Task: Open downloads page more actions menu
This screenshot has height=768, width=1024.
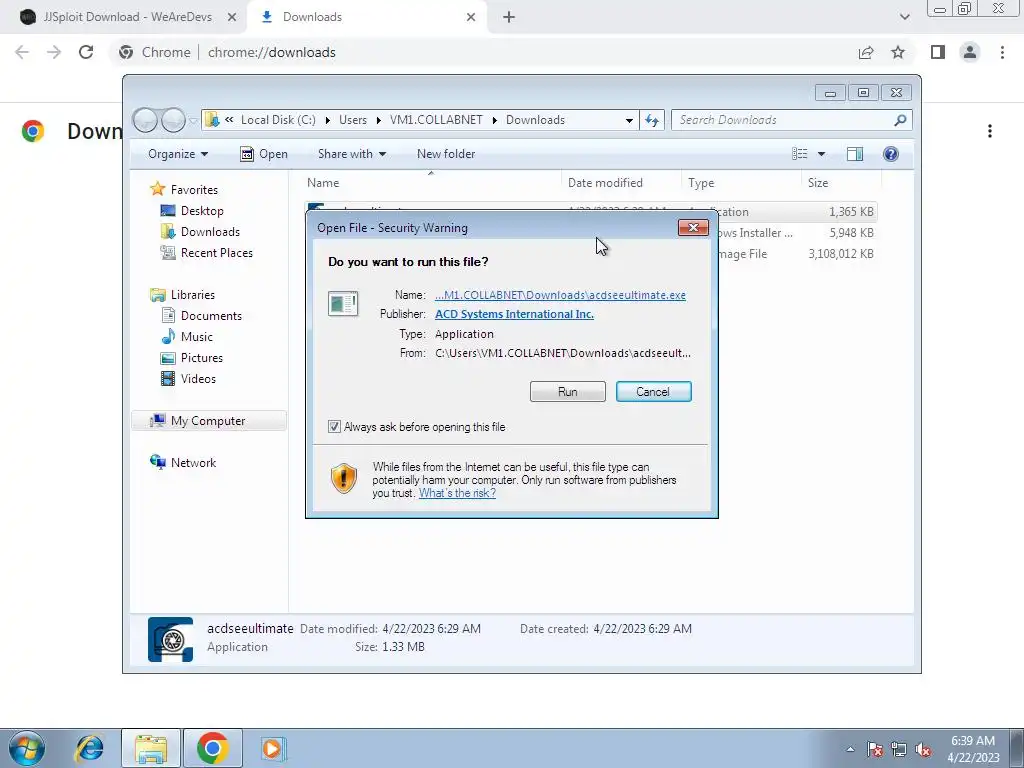Action: click(x=990, y=131)
